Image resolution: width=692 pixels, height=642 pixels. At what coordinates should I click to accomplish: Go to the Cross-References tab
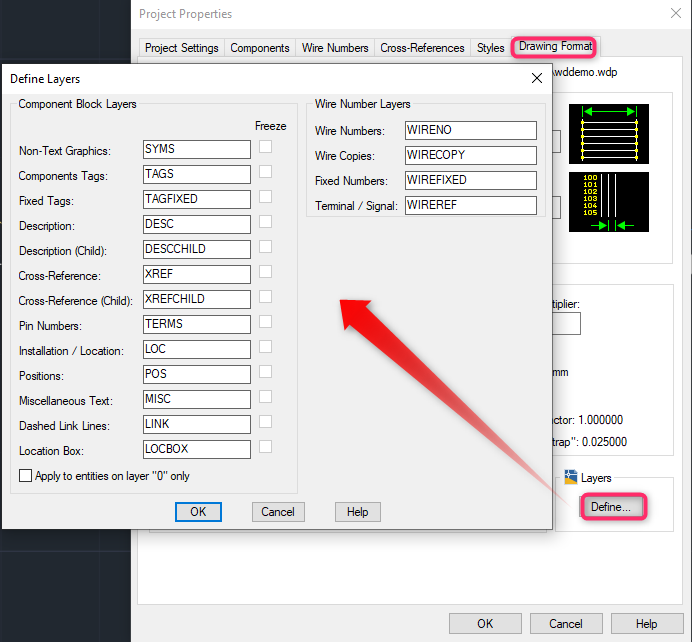pos(422,48)
